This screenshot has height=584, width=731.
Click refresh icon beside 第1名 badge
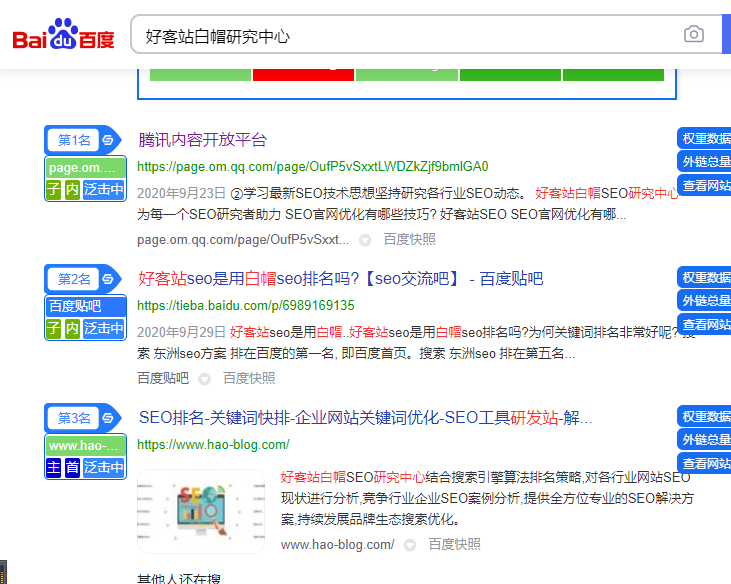108,140
